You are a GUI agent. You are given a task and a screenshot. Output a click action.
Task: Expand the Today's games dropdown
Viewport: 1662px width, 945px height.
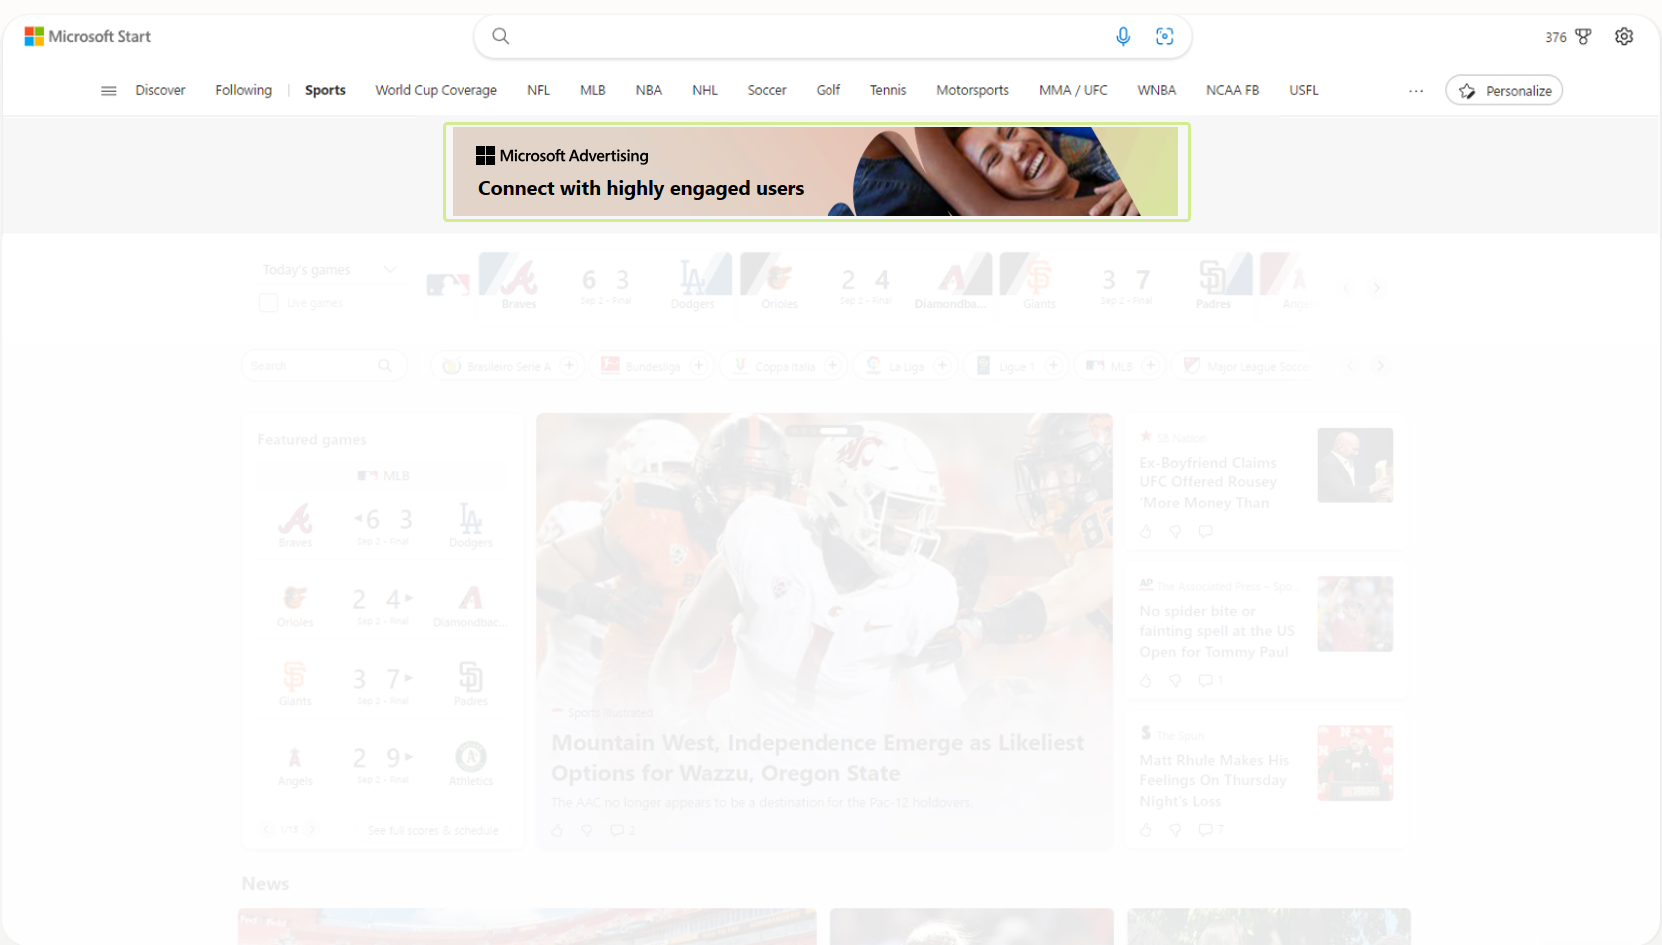[388, 269]
